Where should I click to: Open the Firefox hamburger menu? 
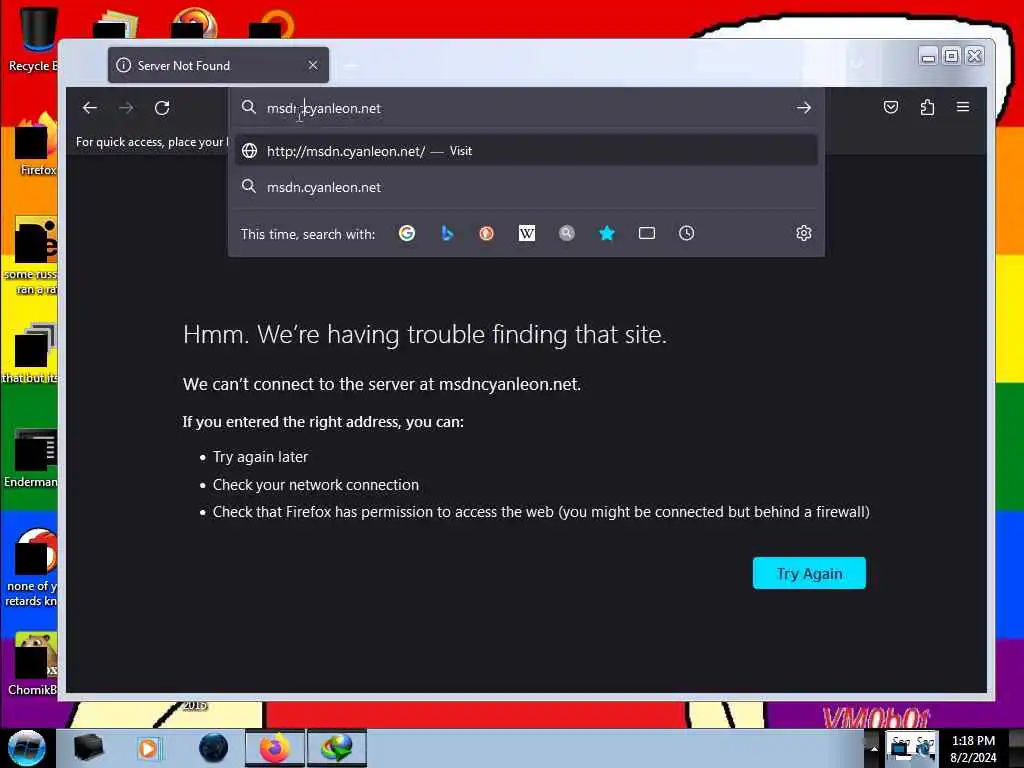click(963, 107)
